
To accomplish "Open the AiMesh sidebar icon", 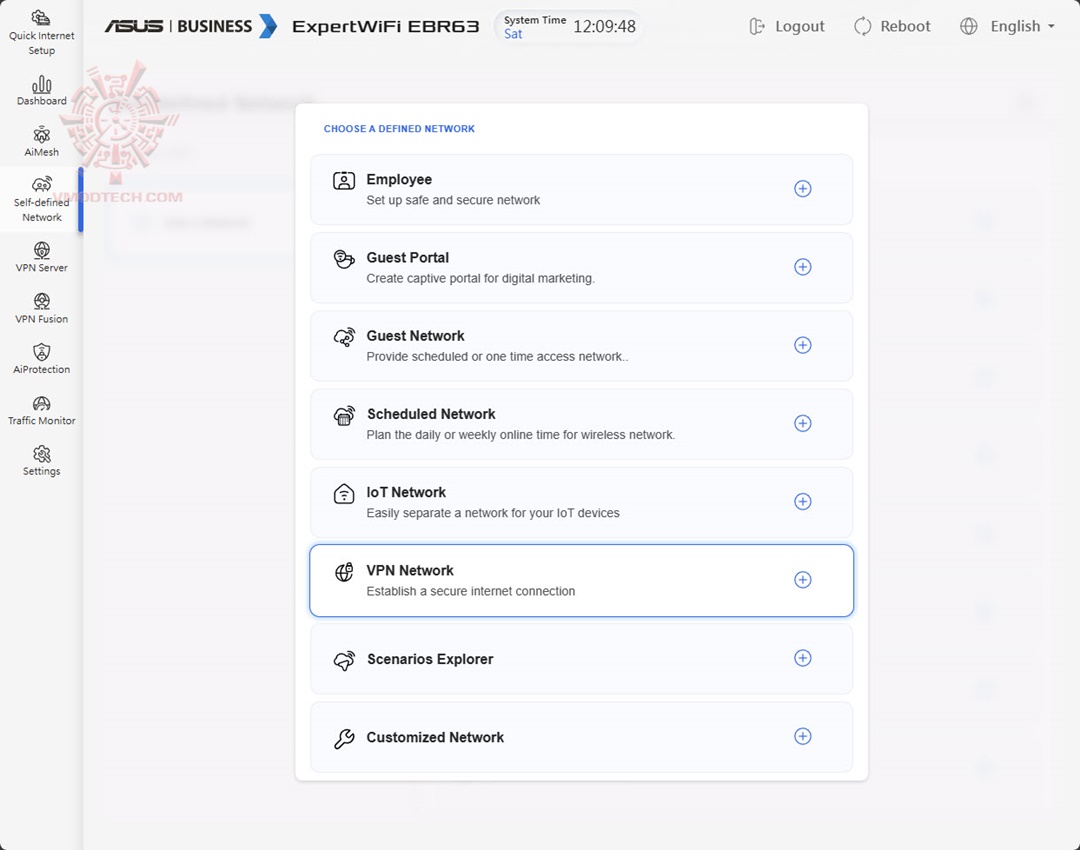I will pyautogui.click(x=42, y=135).
